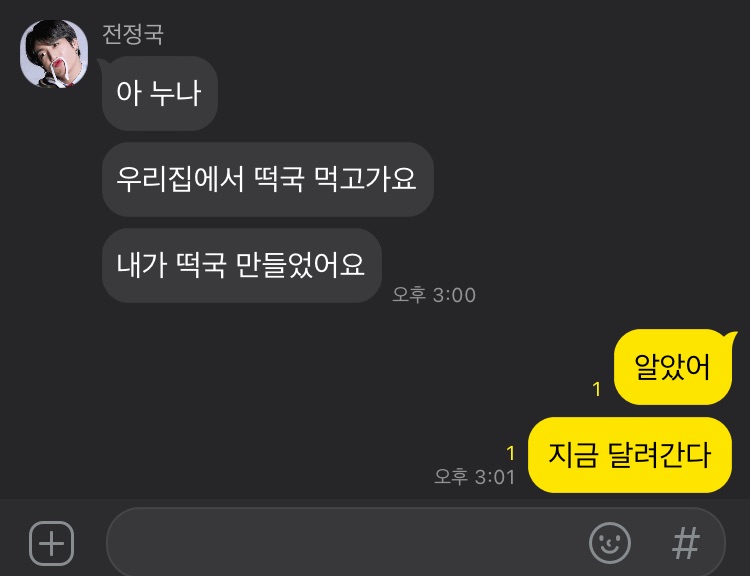
Task: Click the word 누나 in first bubble
Action: (175, 93)
